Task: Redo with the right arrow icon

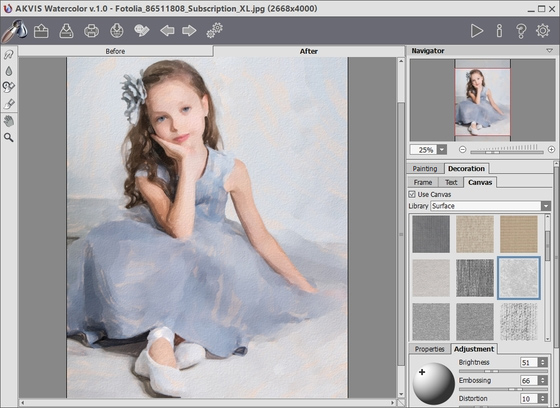Action: [189, 31]
